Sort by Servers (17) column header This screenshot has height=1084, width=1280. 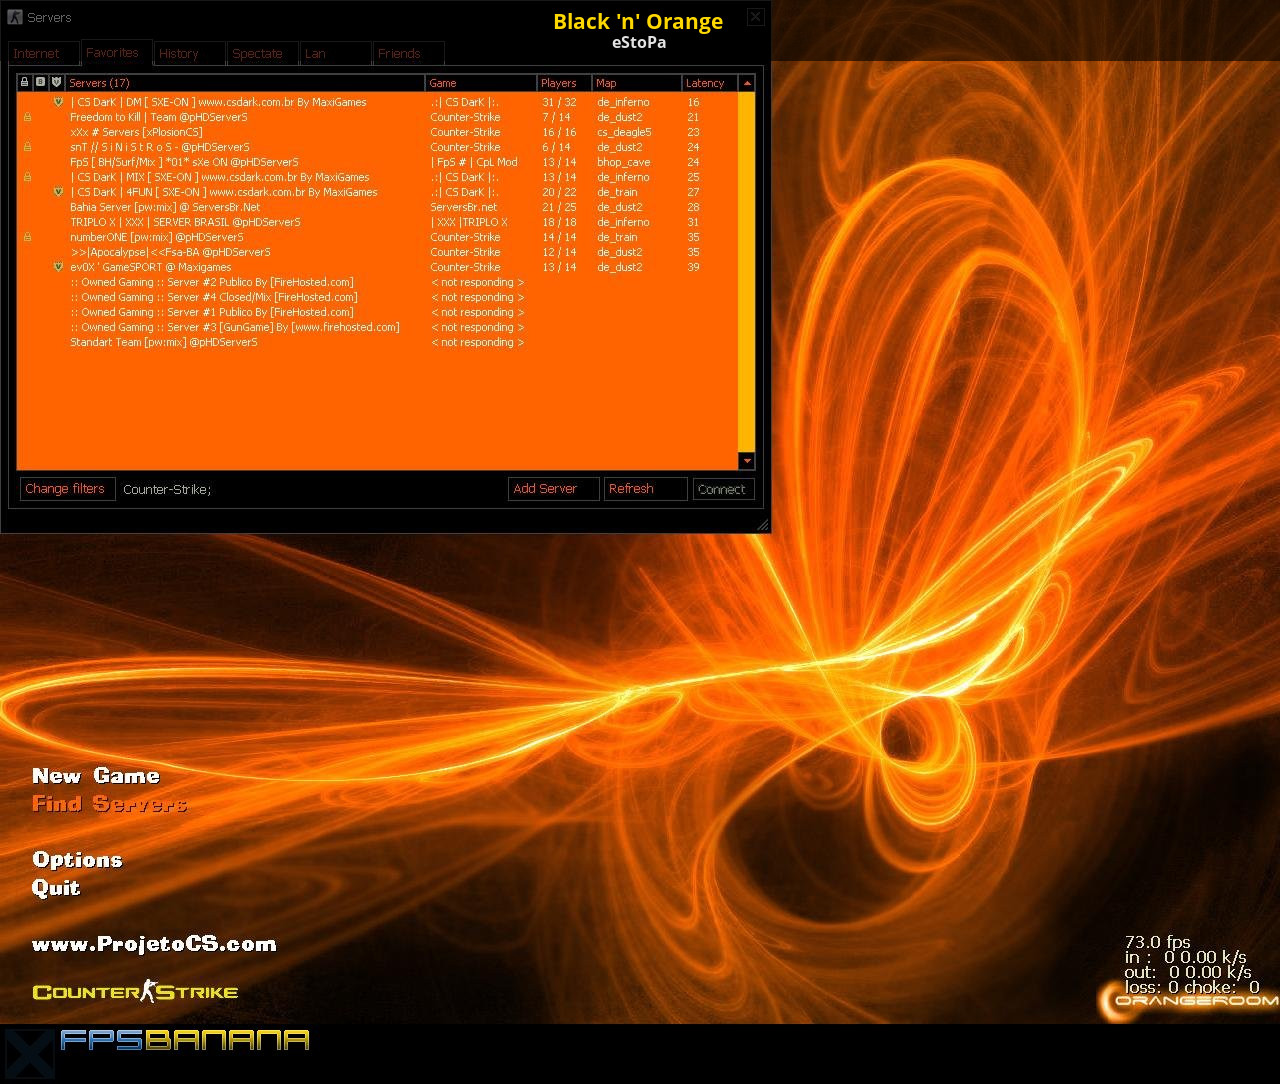click(245, 83)
